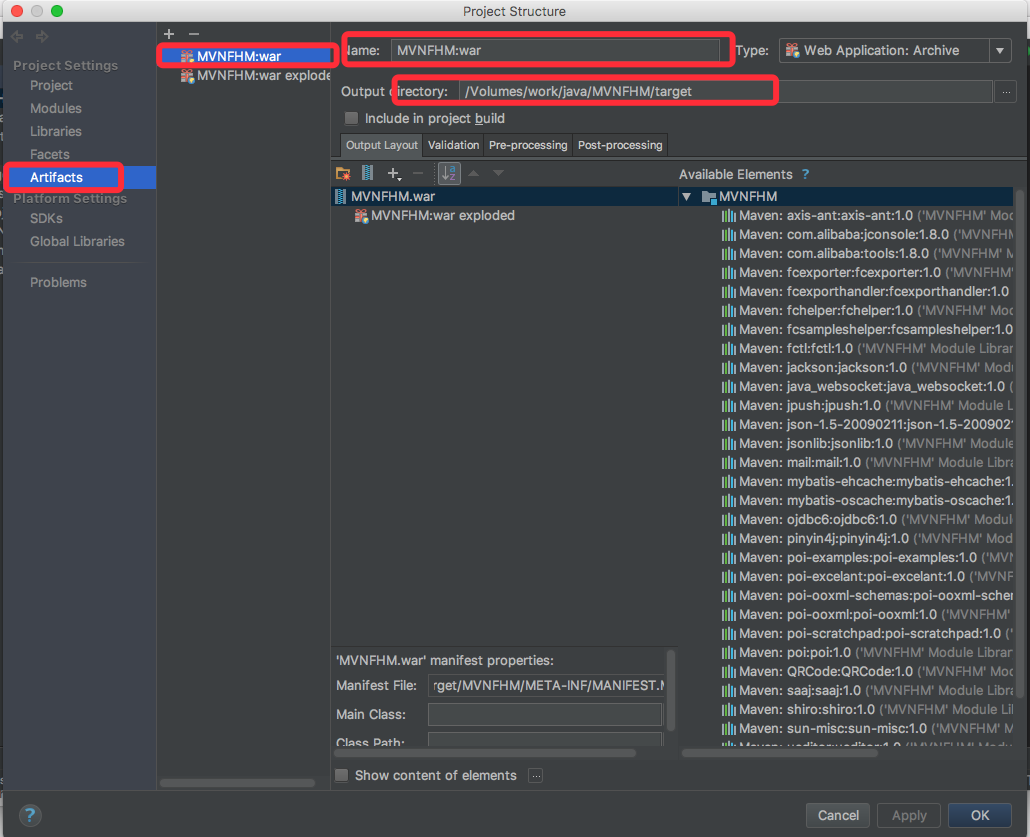Move the selected layout element down
1030x837 pixels.
click(x=499, y=173)
